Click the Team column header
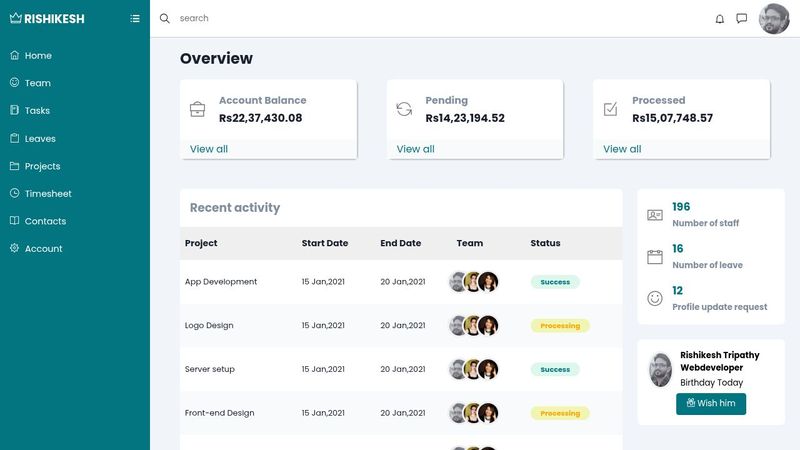This screenshot has height=450, width=800. tap(470, 243)
